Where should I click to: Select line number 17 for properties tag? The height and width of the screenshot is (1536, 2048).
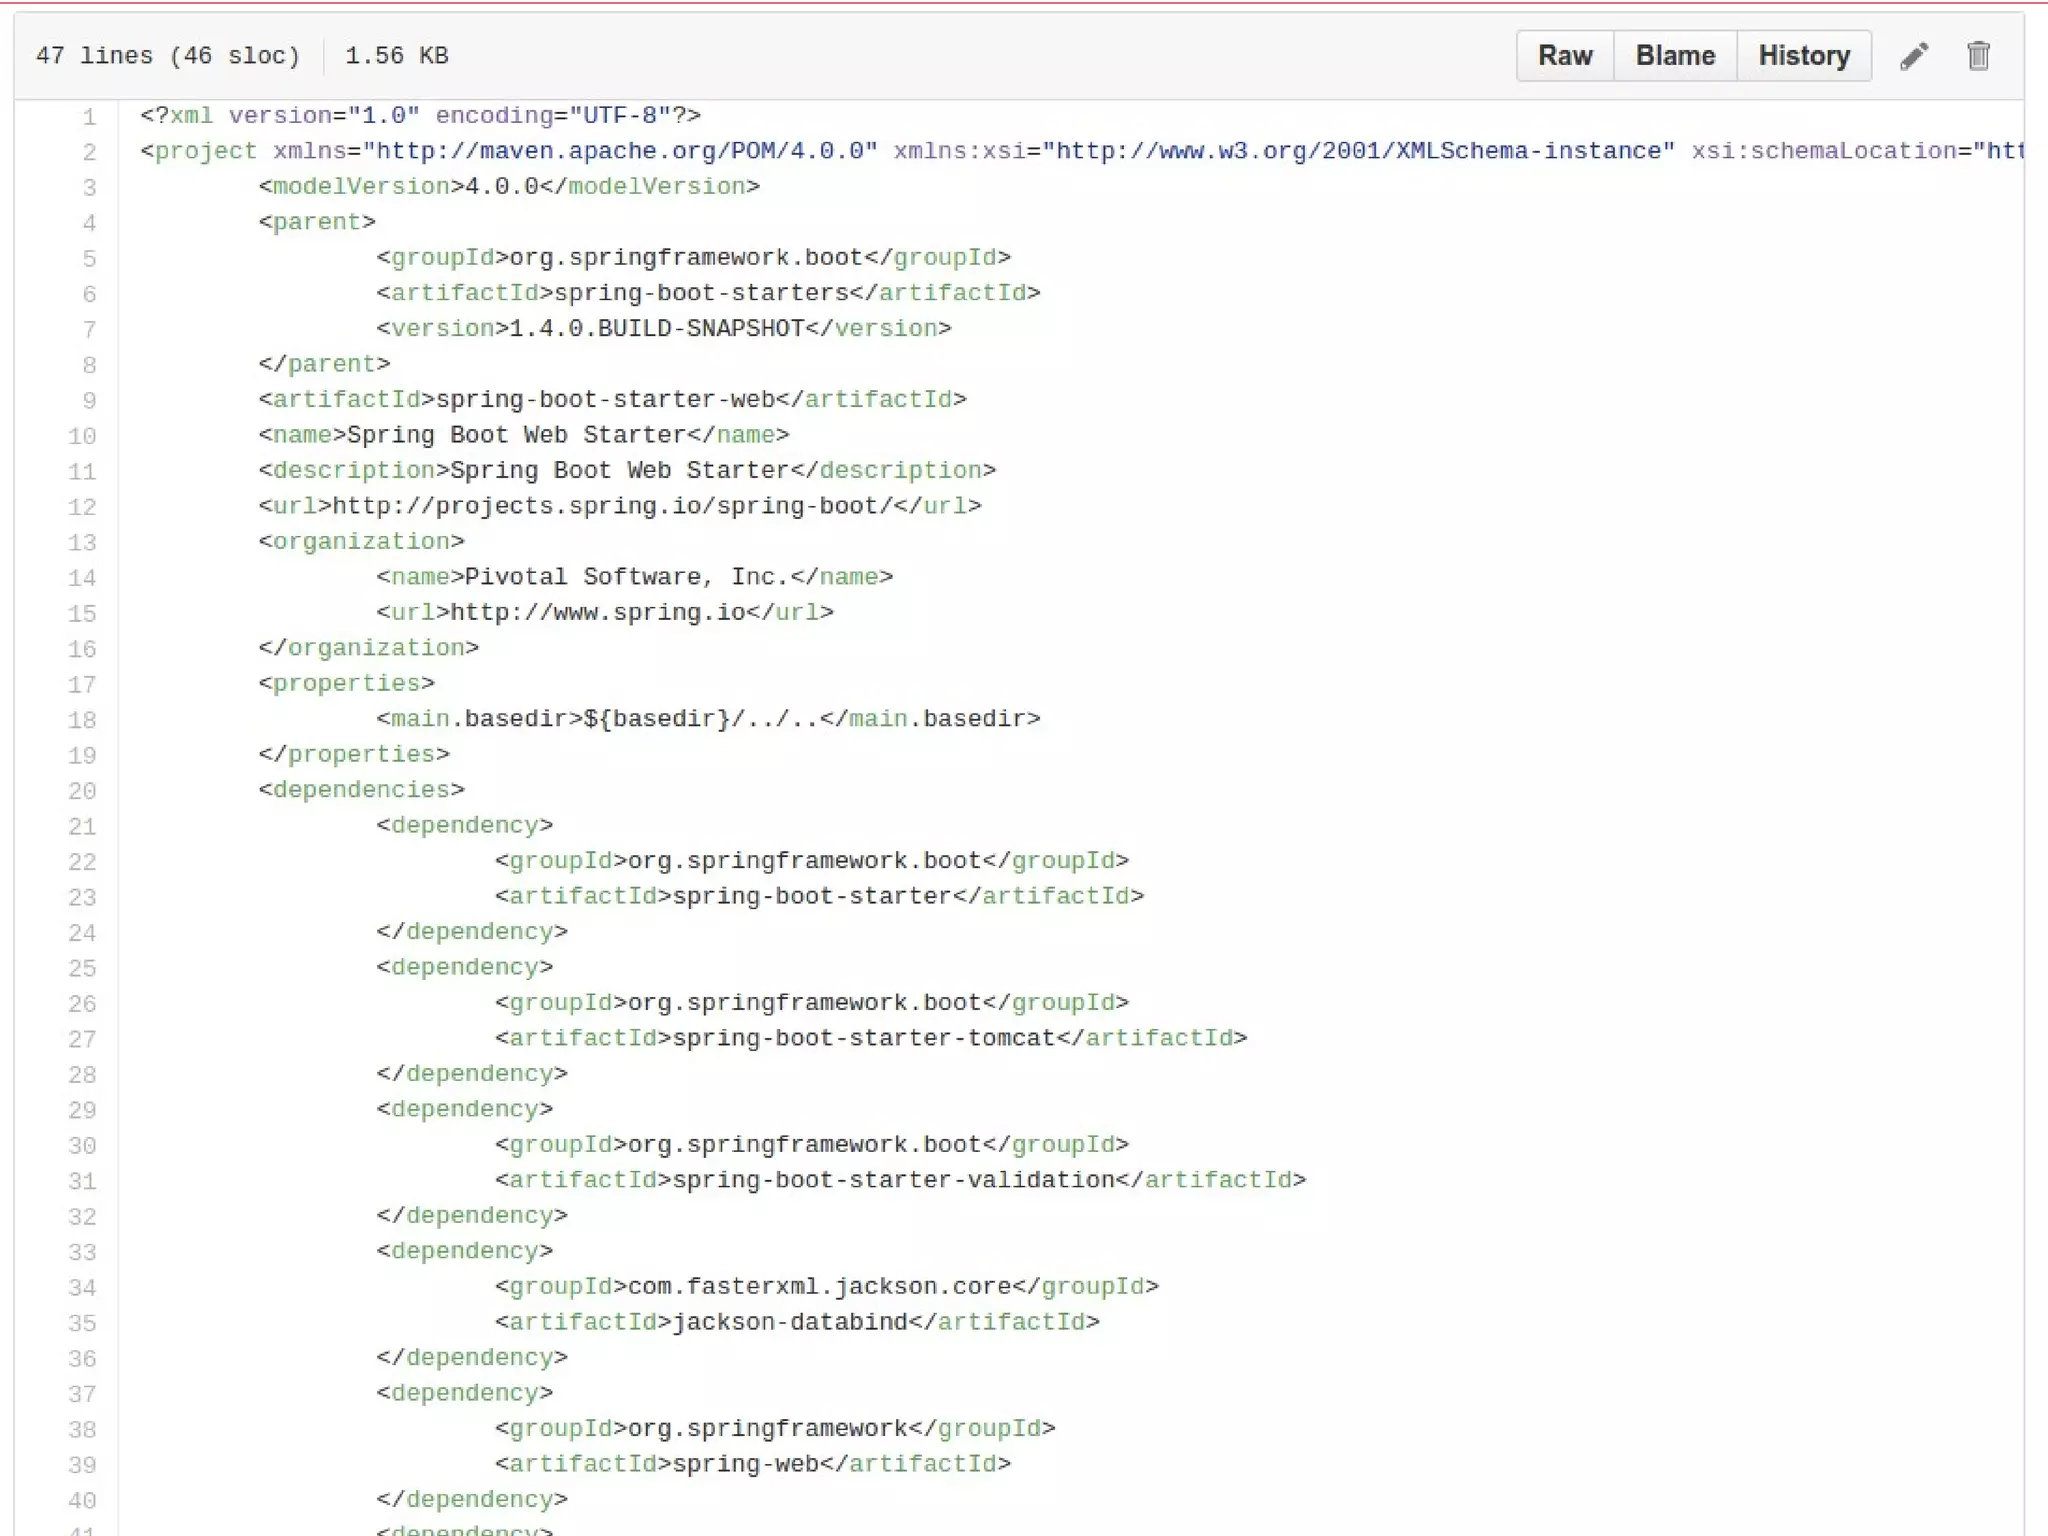(82, 685)
